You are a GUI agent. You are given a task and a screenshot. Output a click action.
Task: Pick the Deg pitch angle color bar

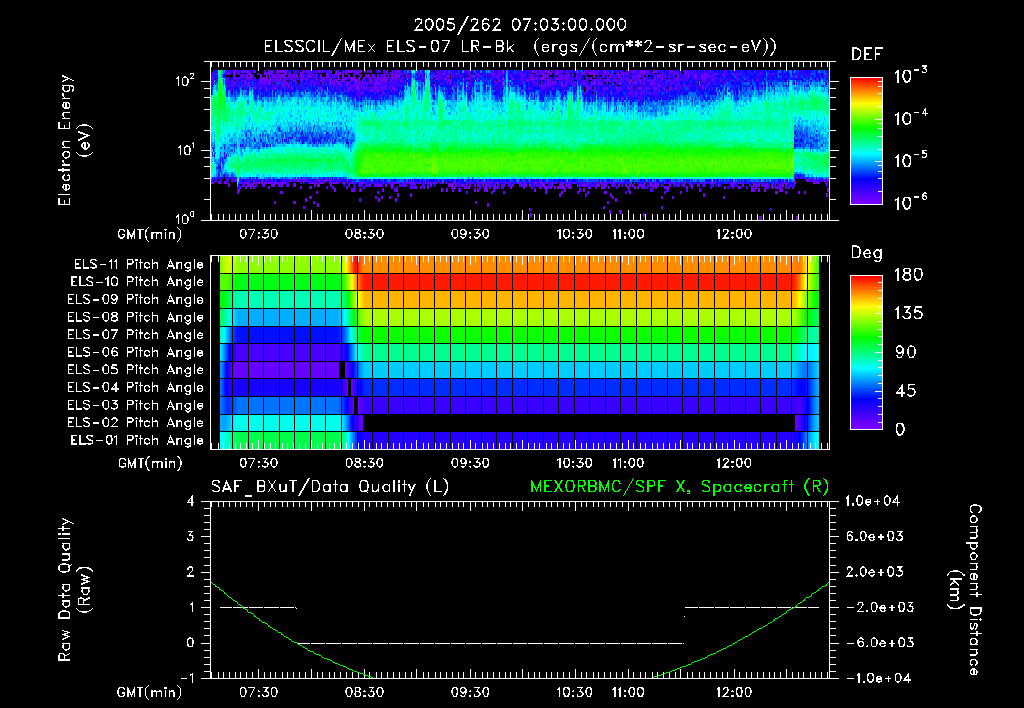point(866,353)
